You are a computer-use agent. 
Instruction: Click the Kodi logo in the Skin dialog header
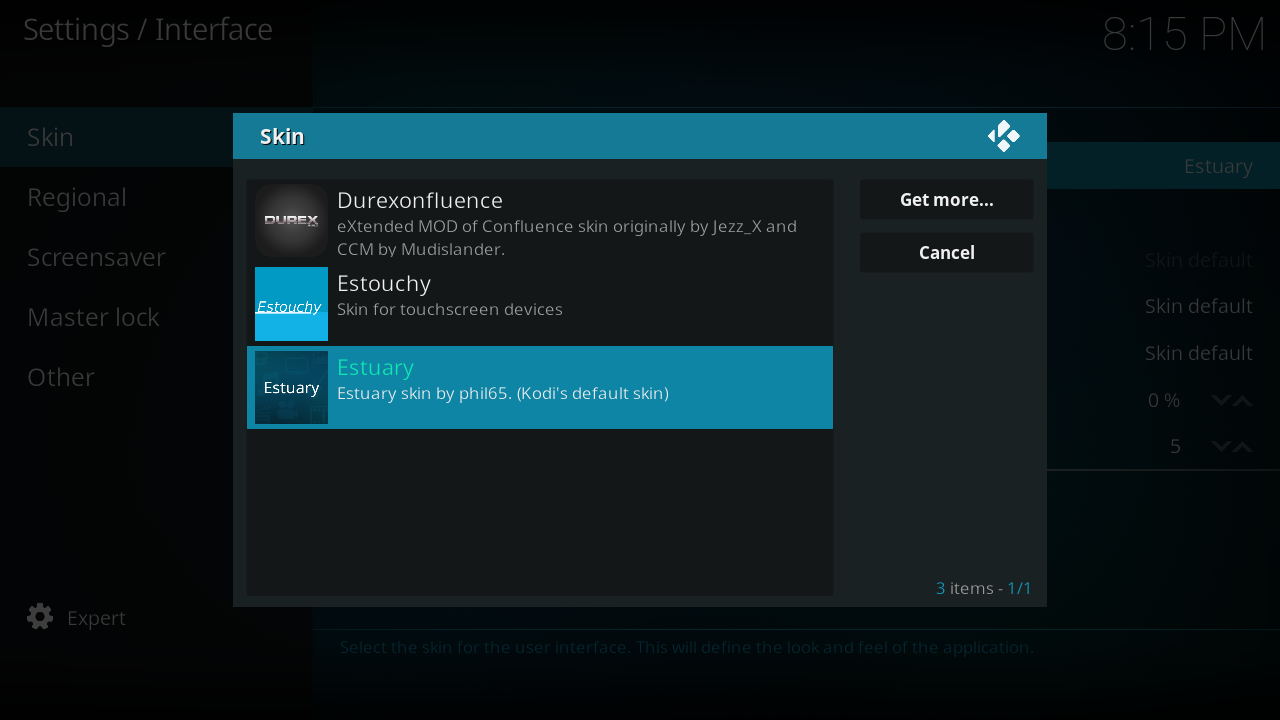1004,136
